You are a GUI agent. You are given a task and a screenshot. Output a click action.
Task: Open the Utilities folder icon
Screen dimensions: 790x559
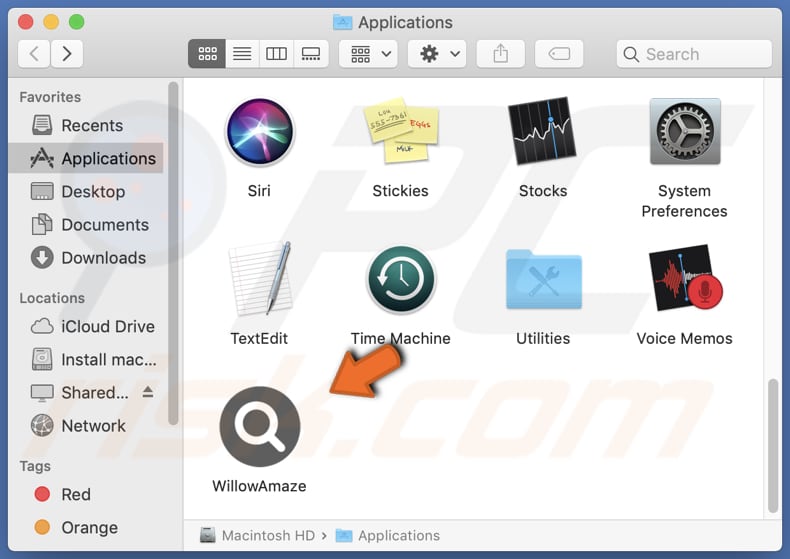point(544,279)
